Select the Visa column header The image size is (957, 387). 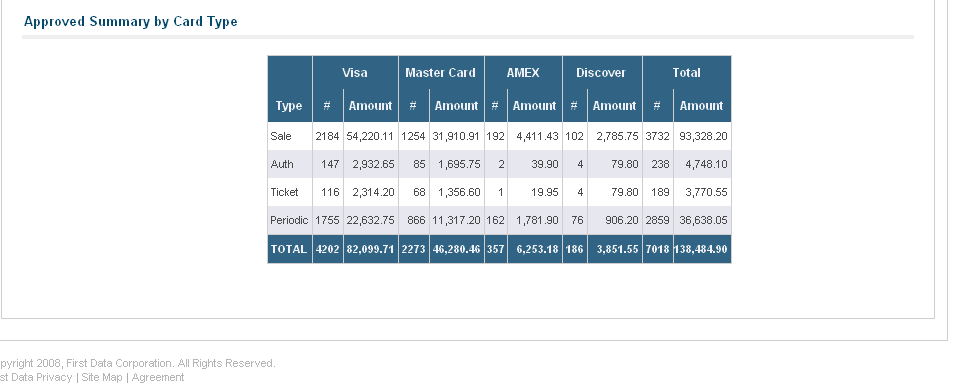pos(355,73)
